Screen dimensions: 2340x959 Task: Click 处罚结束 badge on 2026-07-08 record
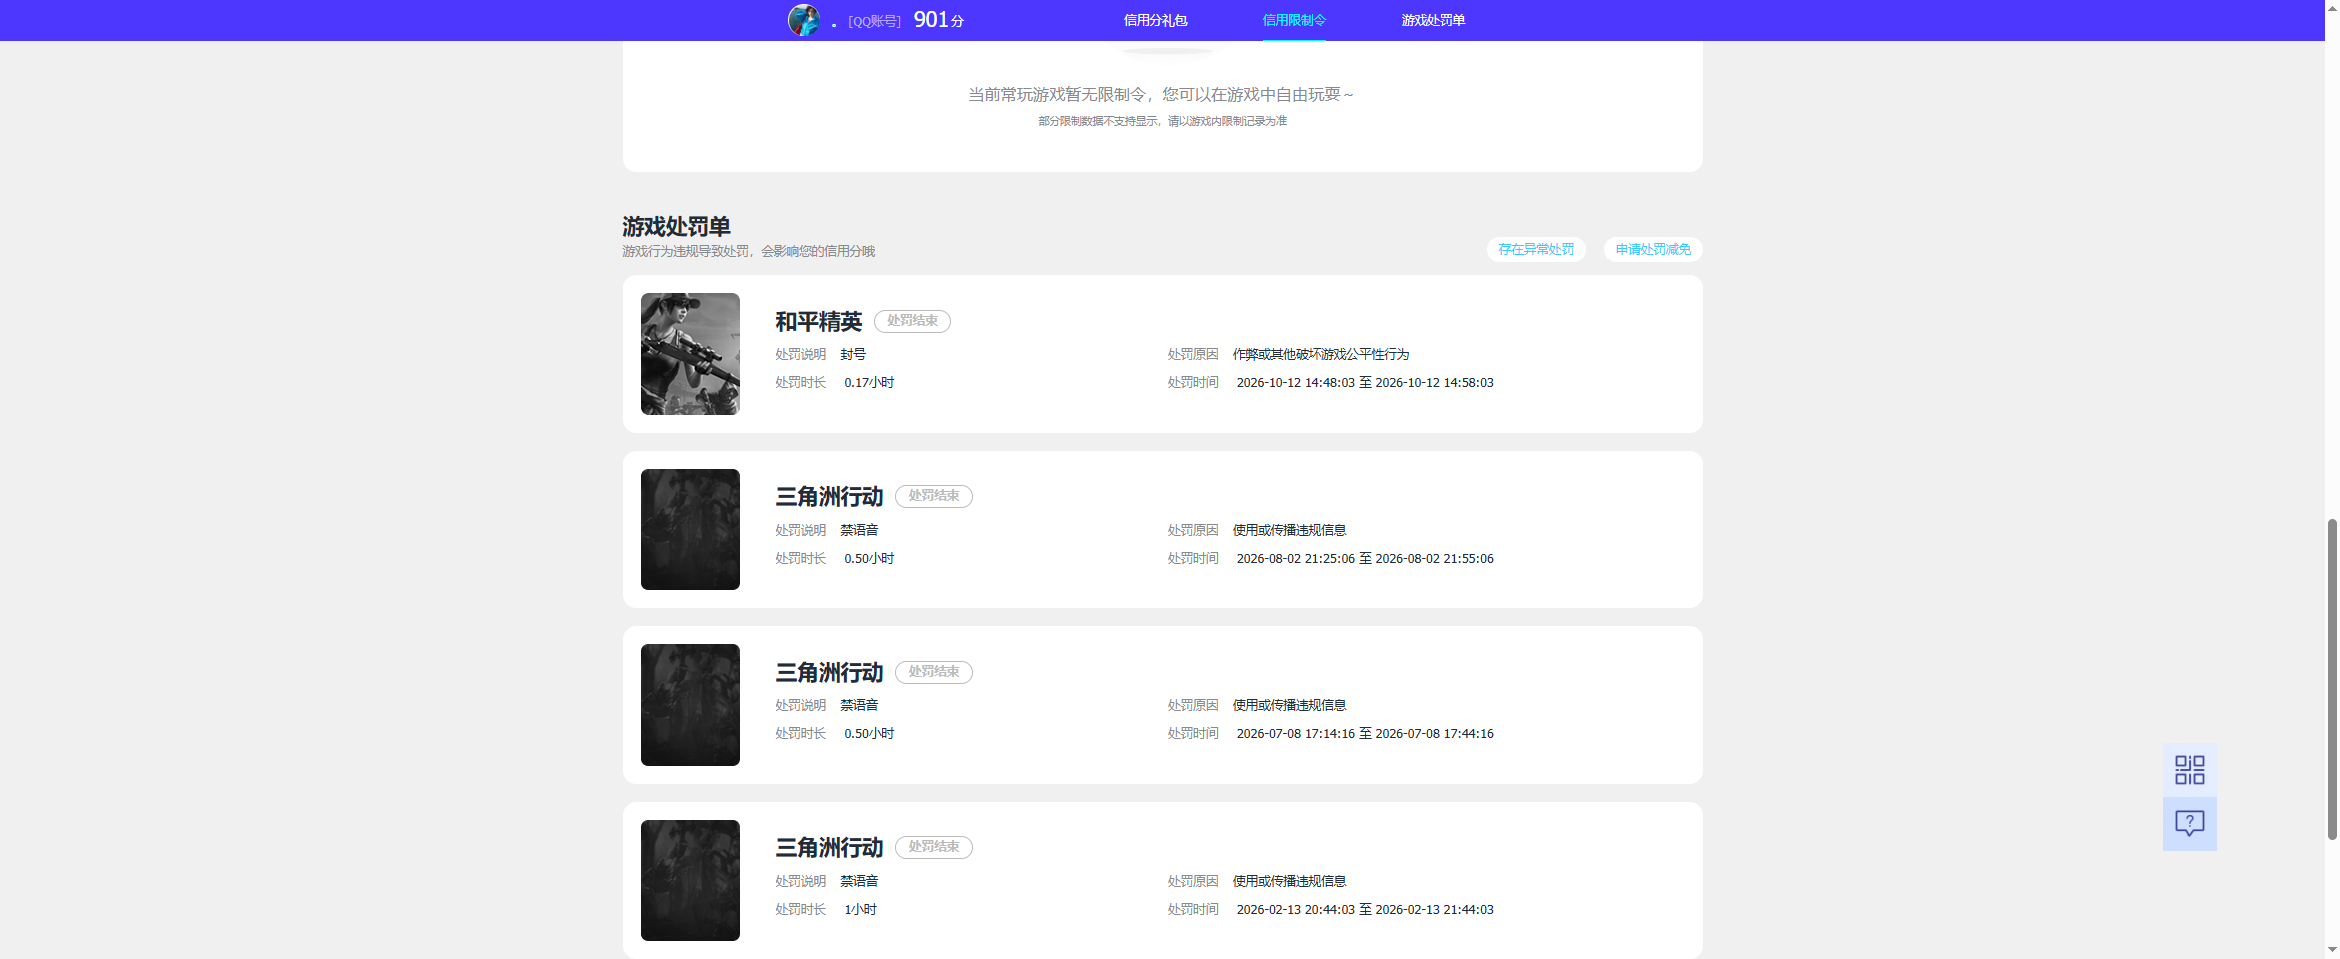point(934,672)
